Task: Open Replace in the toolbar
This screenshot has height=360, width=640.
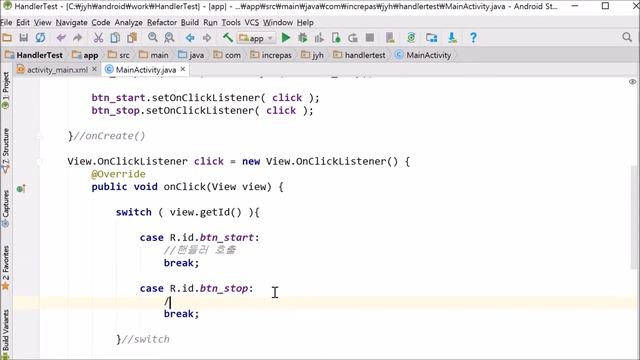Action: pyautogui.click(x=169, y=38)
